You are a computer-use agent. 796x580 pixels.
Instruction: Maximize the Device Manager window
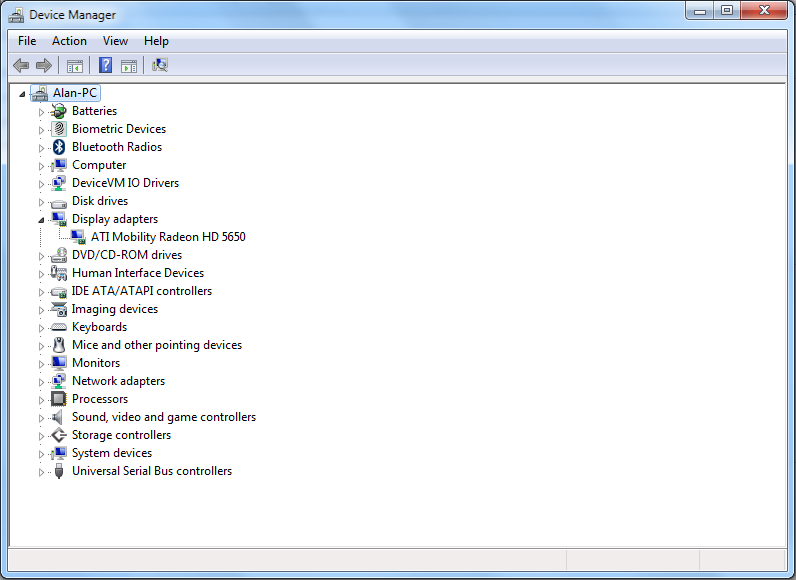coord(726,10)
